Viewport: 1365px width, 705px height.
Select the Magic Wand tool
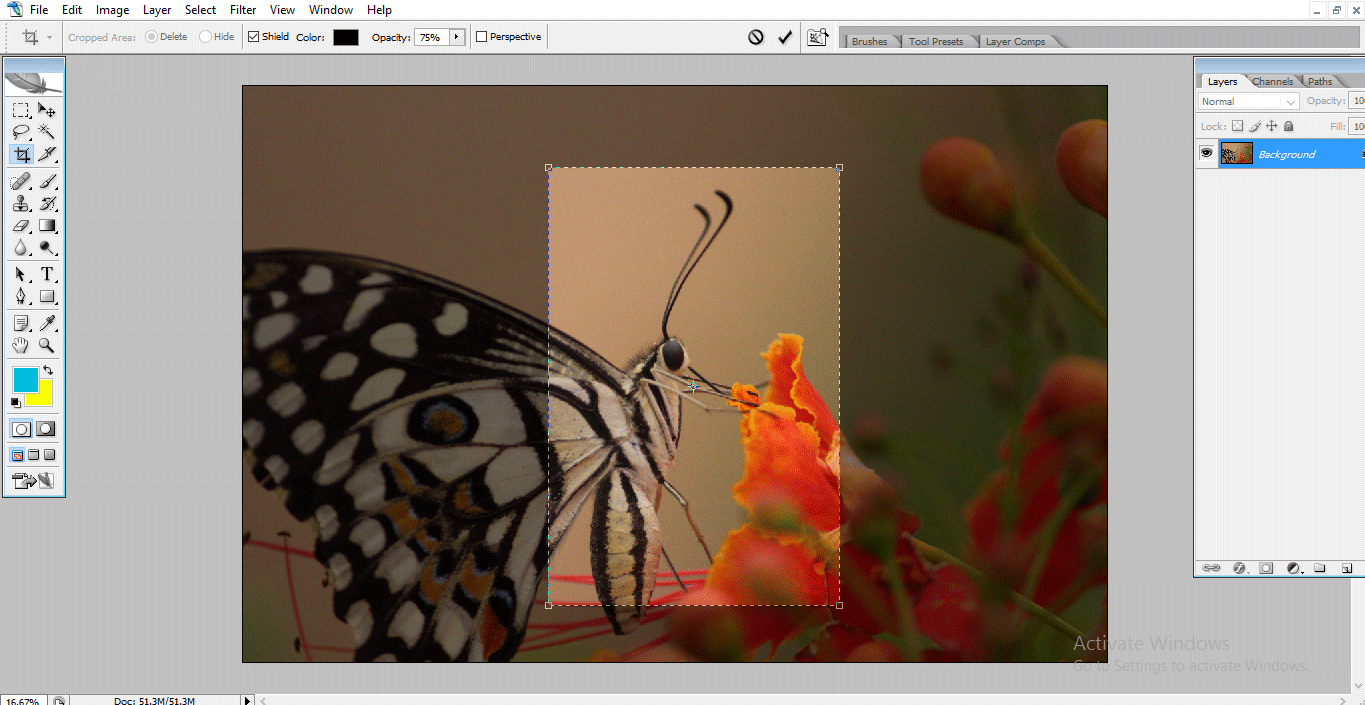coord(47,132)
